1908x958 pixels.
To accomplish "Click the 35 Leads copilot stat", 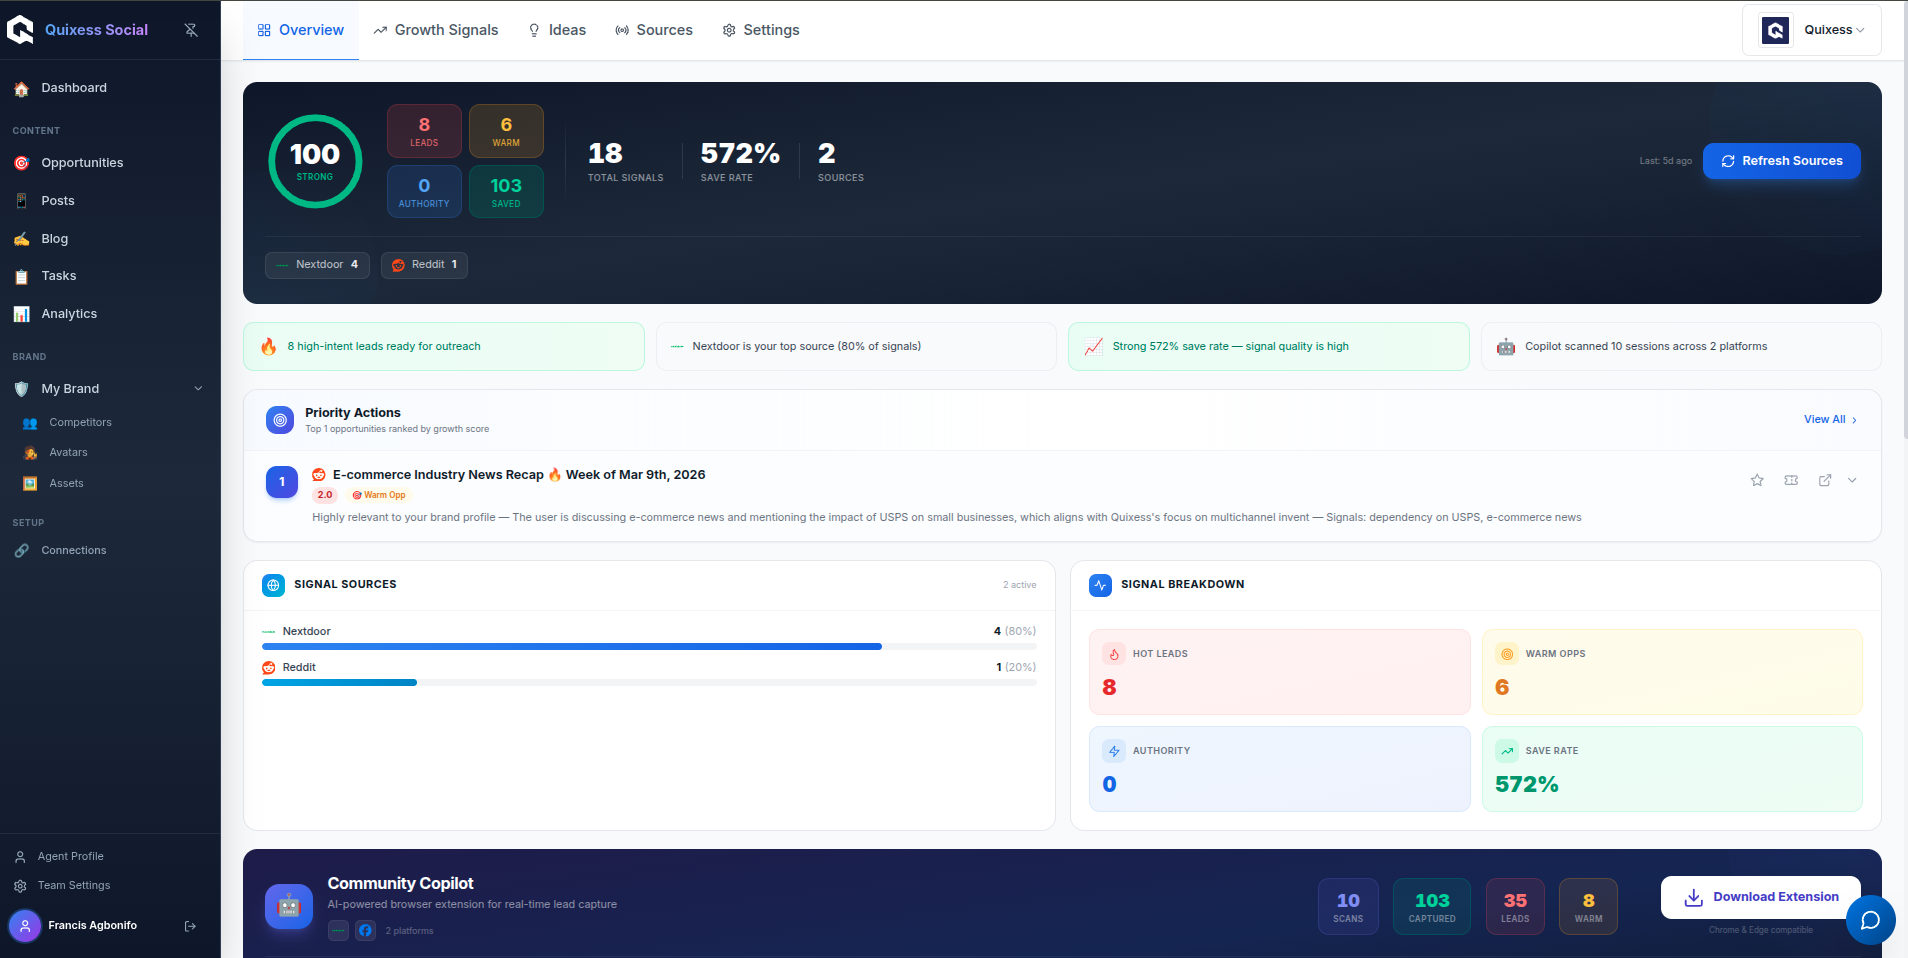I will [x=1515, y=907].
